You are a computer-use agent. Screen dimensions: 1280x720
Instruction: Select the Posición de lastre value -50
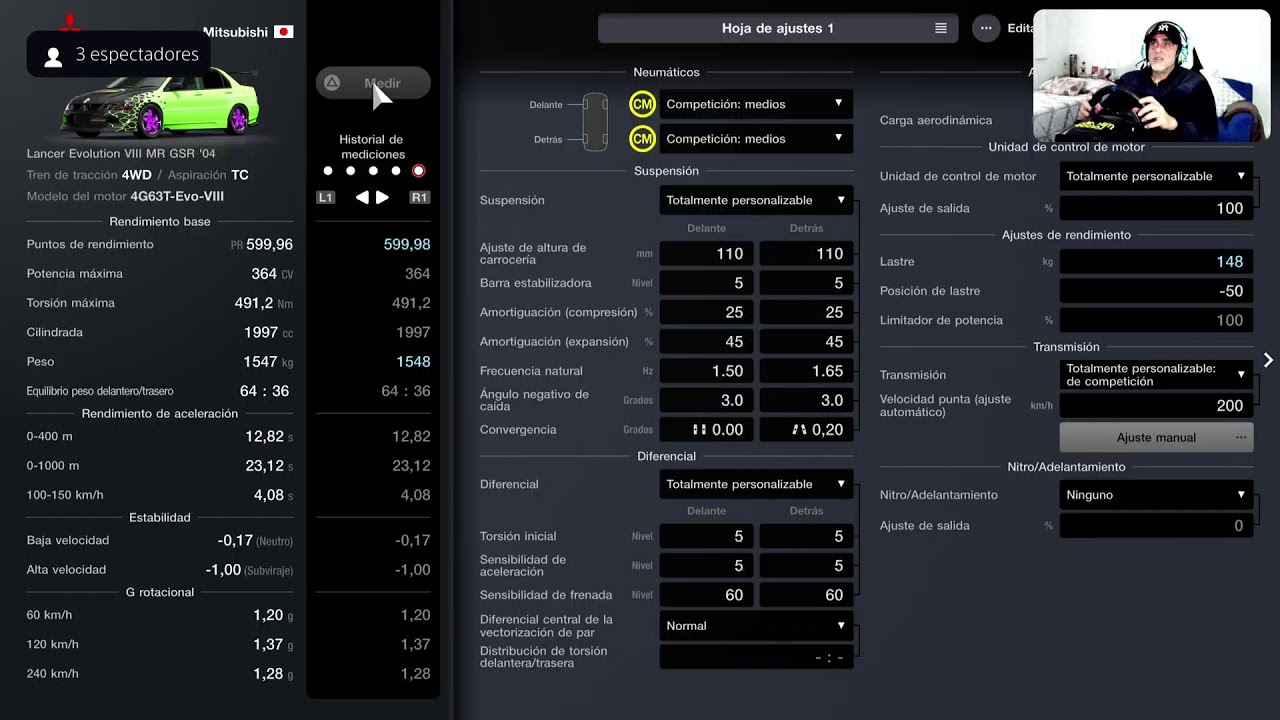click(x=1156, y=291)
